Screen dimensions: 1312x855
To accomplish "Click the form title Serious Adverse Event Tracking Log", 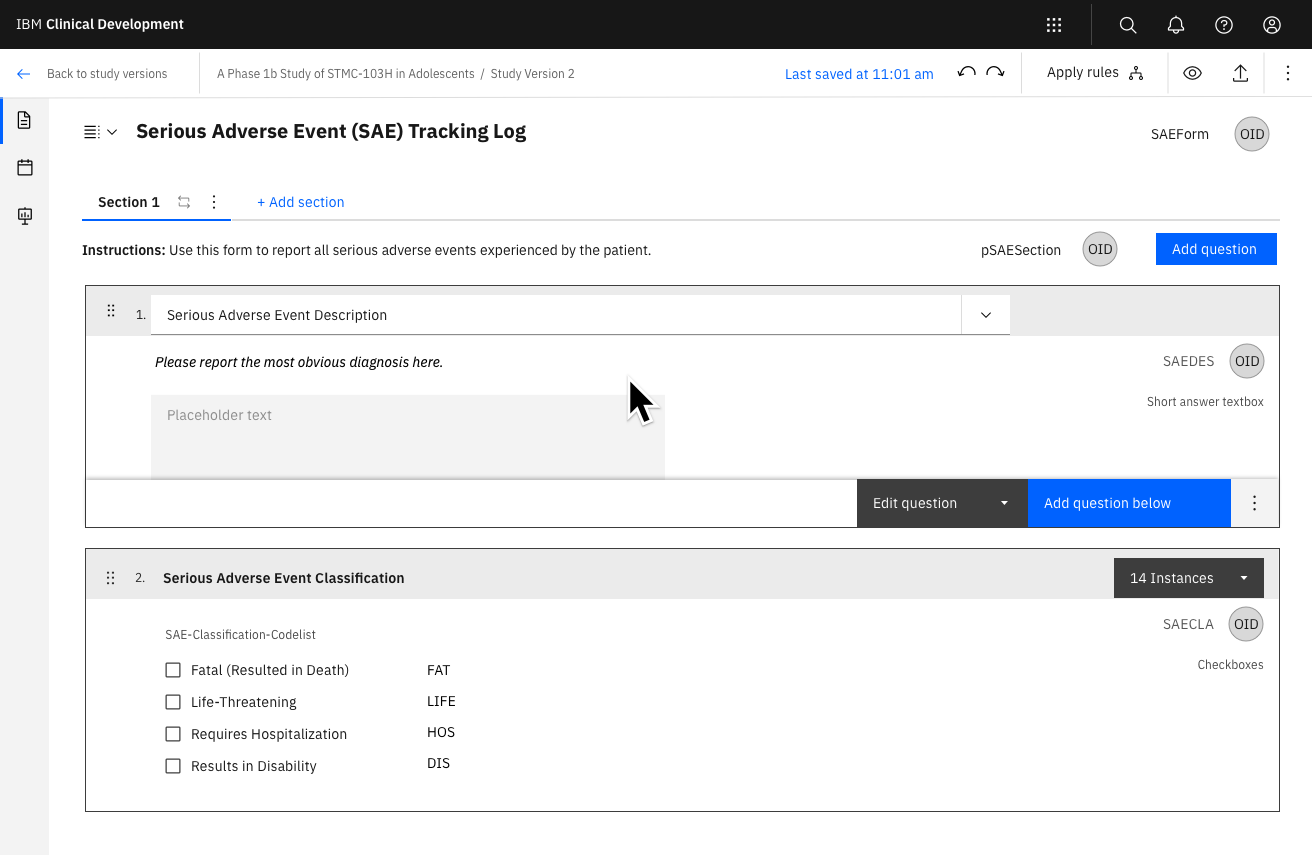I will coord(331,131).
